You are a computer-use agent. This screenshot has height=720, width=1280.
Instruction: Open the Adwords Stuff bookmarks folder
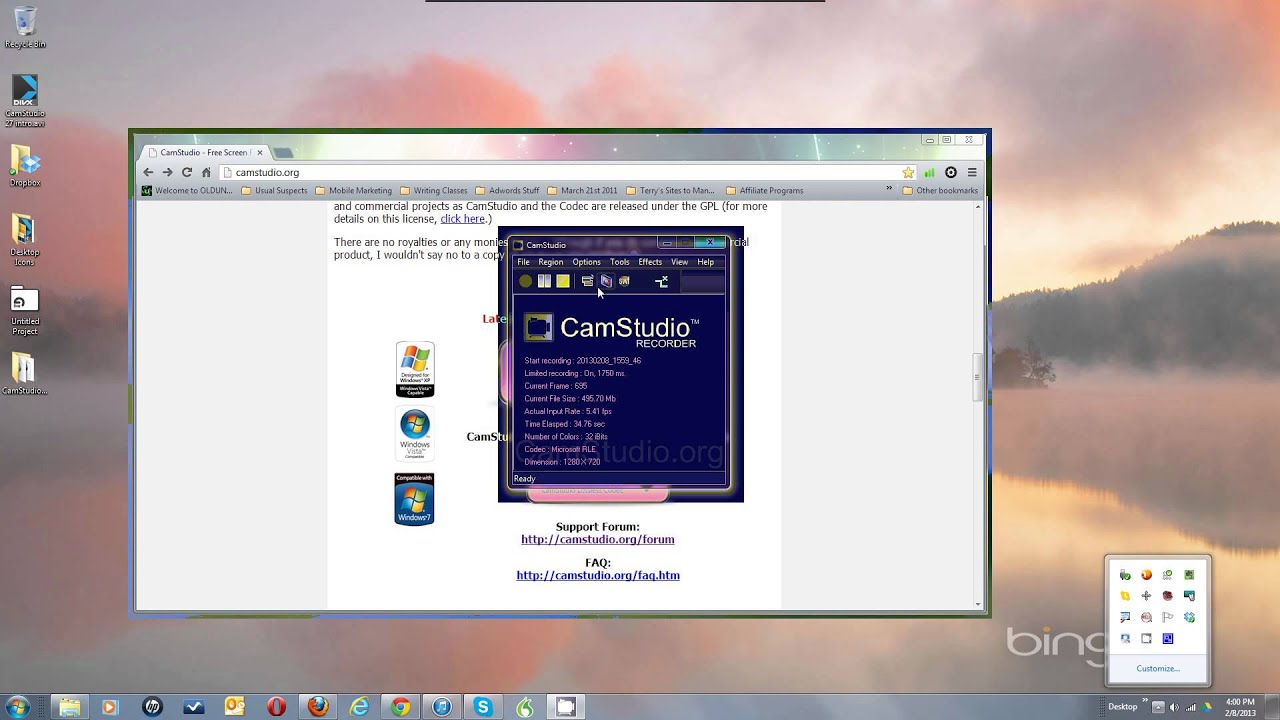click(508, 190)
